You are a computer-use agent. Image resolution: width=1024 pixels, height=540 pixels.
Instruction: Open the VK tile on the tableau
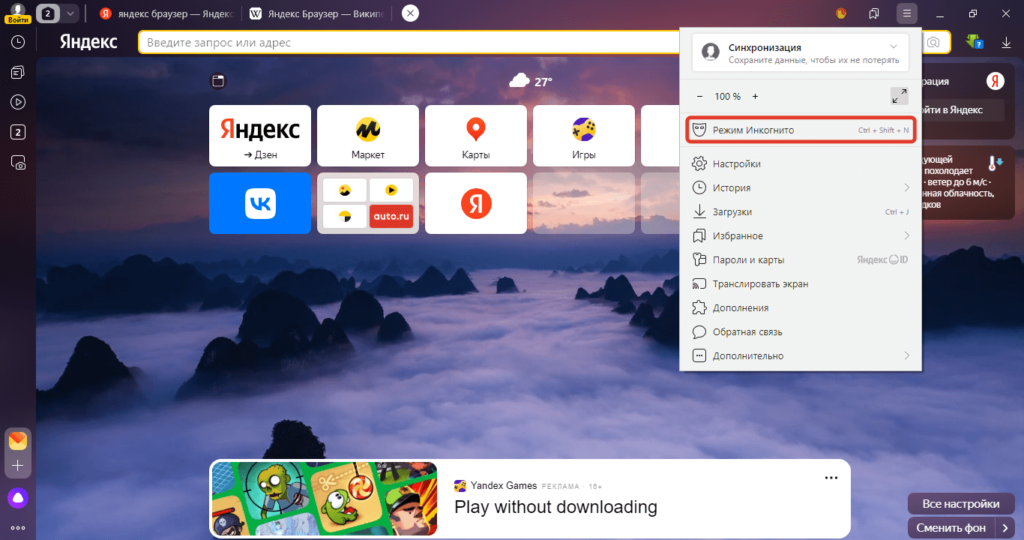point(259,203)
